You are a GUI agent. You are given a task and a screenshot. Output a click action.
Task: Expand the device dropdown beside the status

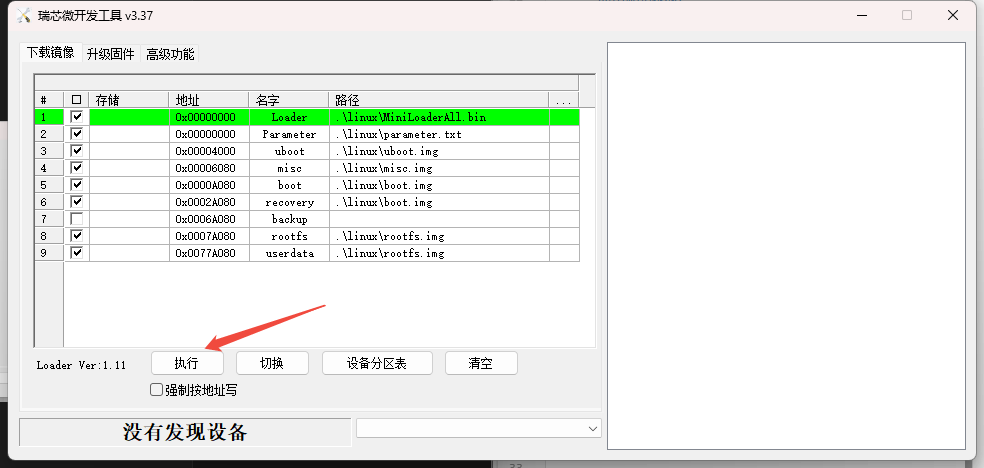point(591,428)
